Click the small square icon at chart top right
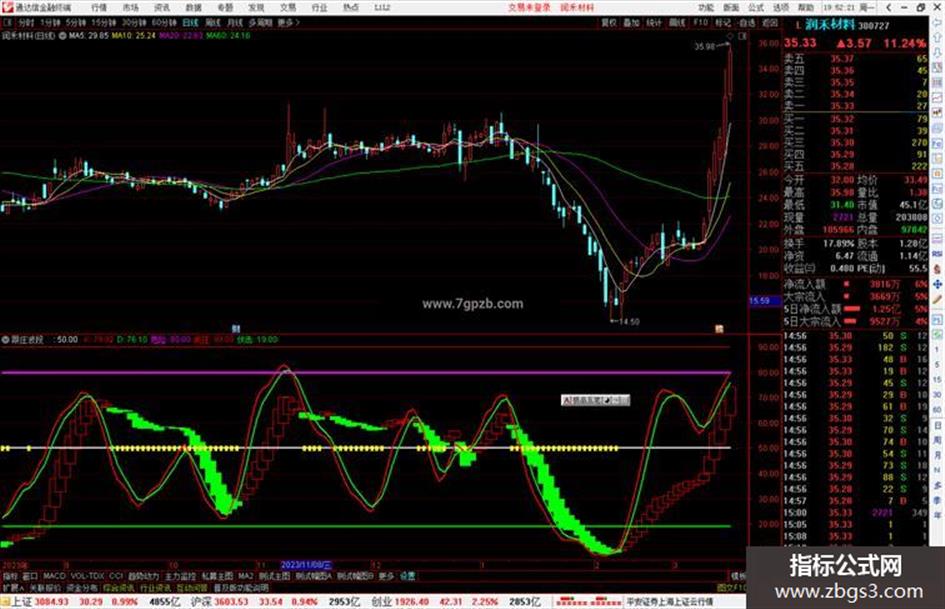This screenshot has height=609, width=945. [742, 36]
